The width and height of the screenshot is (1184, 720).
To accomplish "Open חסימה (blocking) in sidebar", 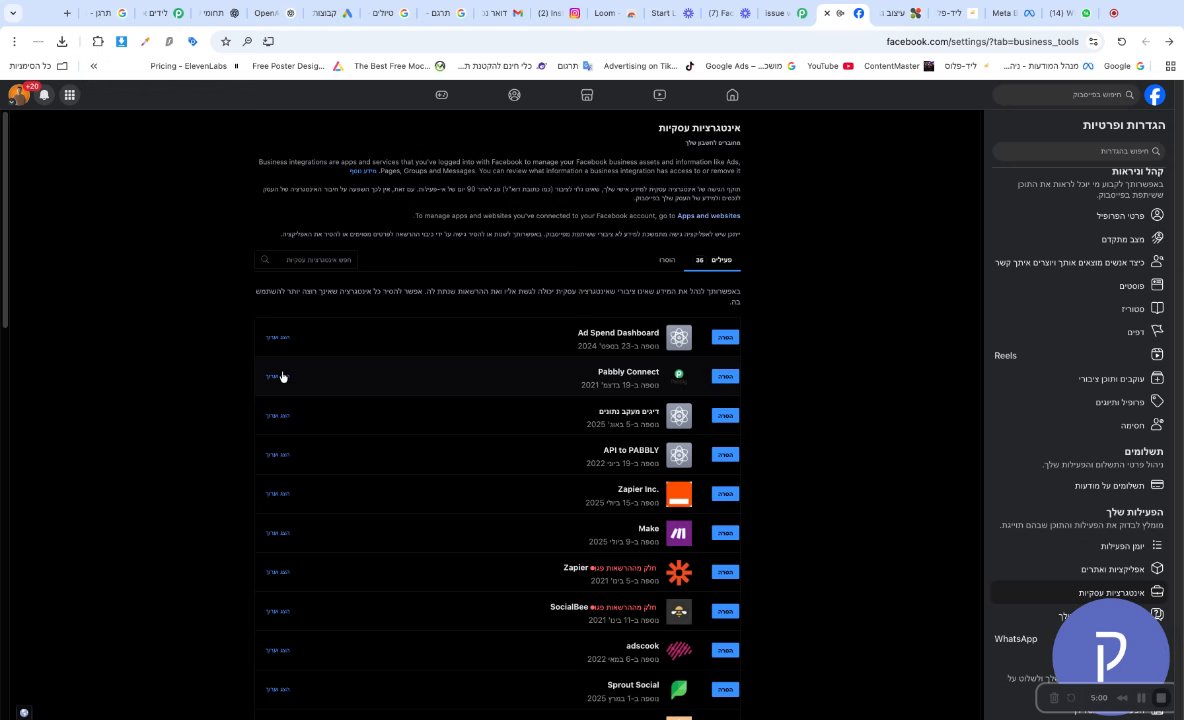I will point(1078,426).
